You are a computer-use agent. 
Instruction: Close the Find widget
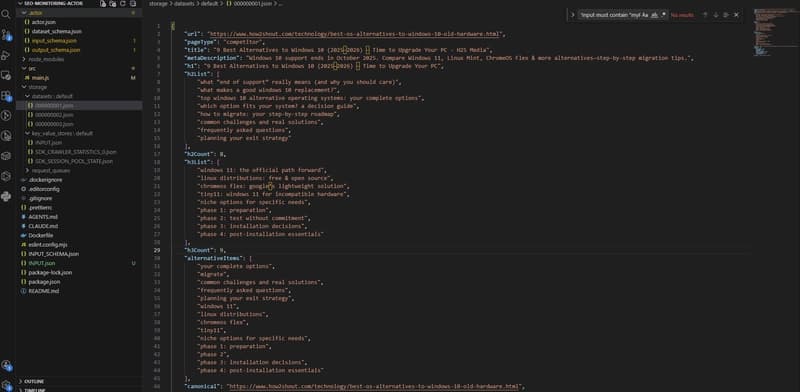[736, 15]
